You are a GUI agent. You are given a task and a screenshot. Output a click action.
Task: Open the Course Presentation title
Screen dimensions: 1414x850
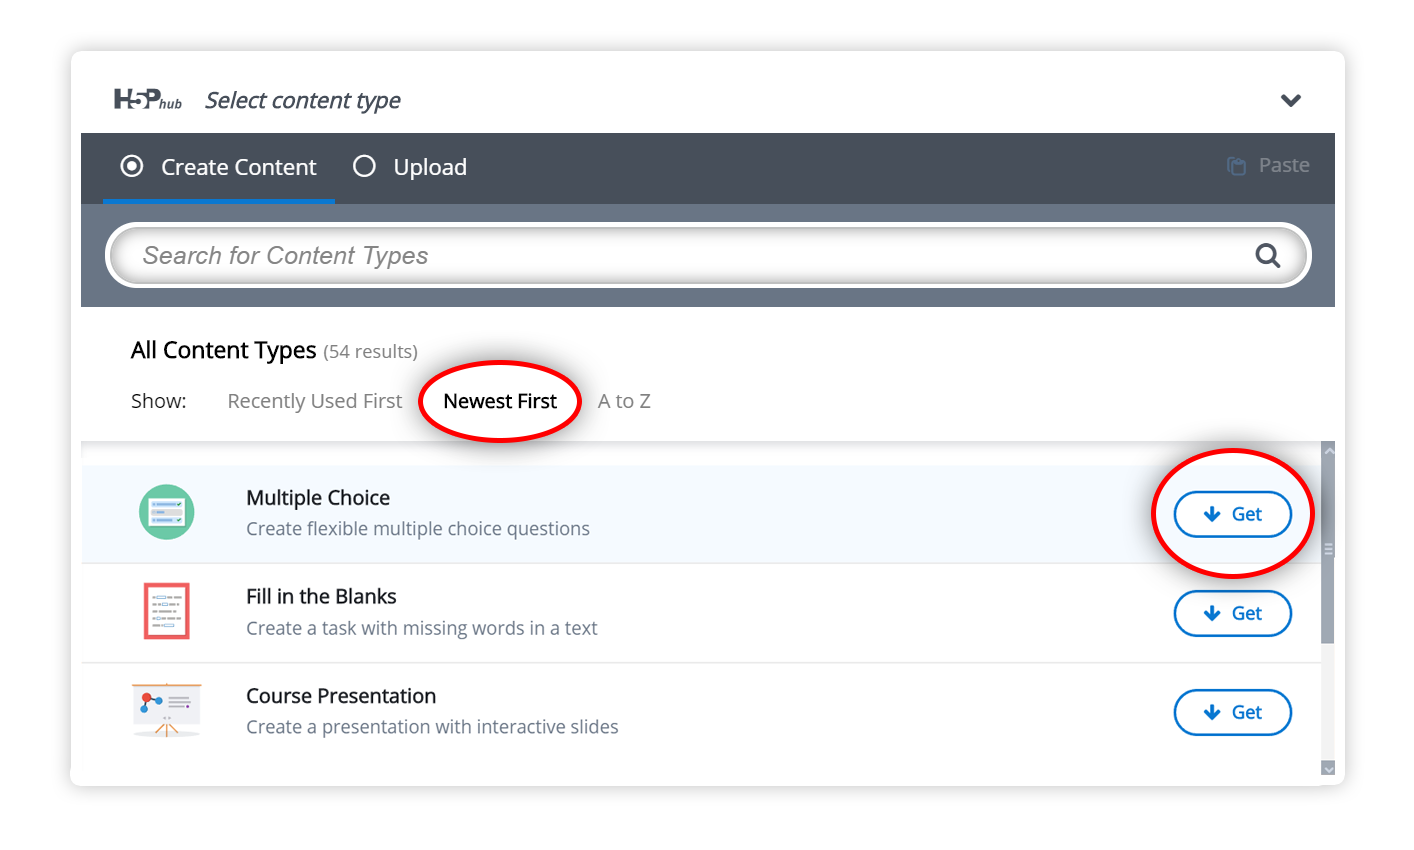341,696
